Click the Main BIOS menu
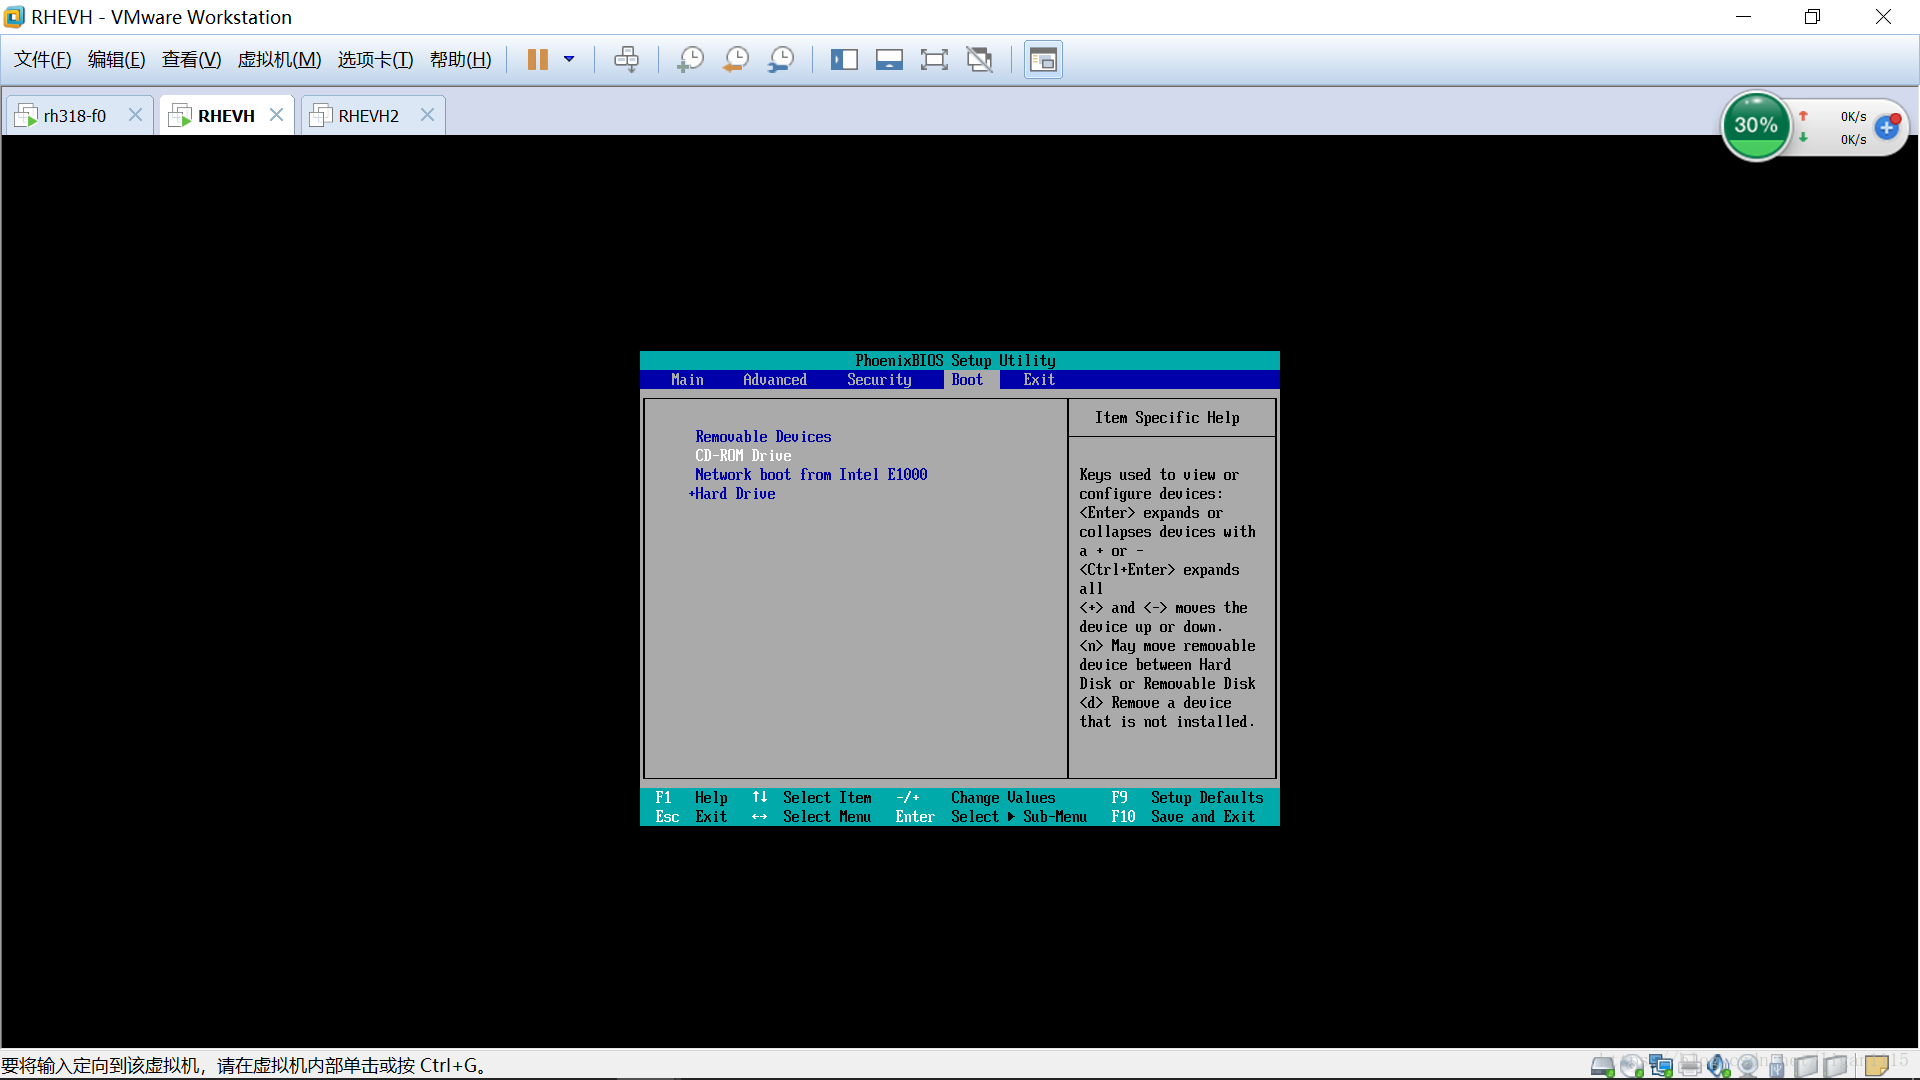 click(687, 380)
